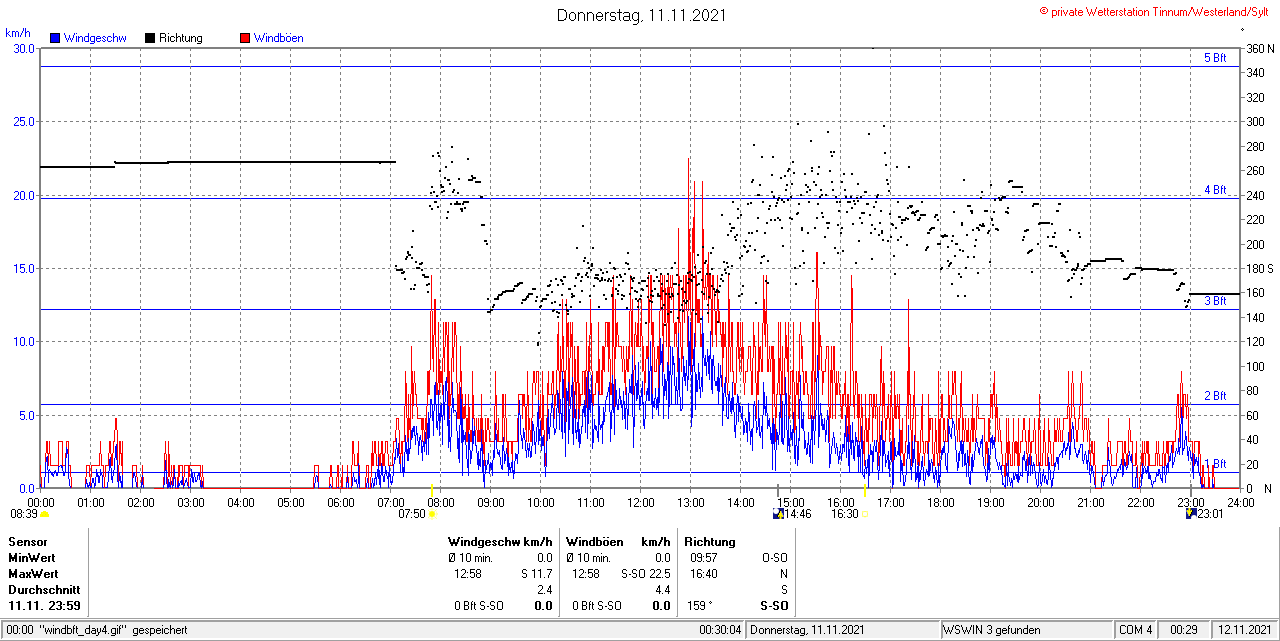Click the Durchschnitt row label
The image size is (1280, 641).
[44, 590]
